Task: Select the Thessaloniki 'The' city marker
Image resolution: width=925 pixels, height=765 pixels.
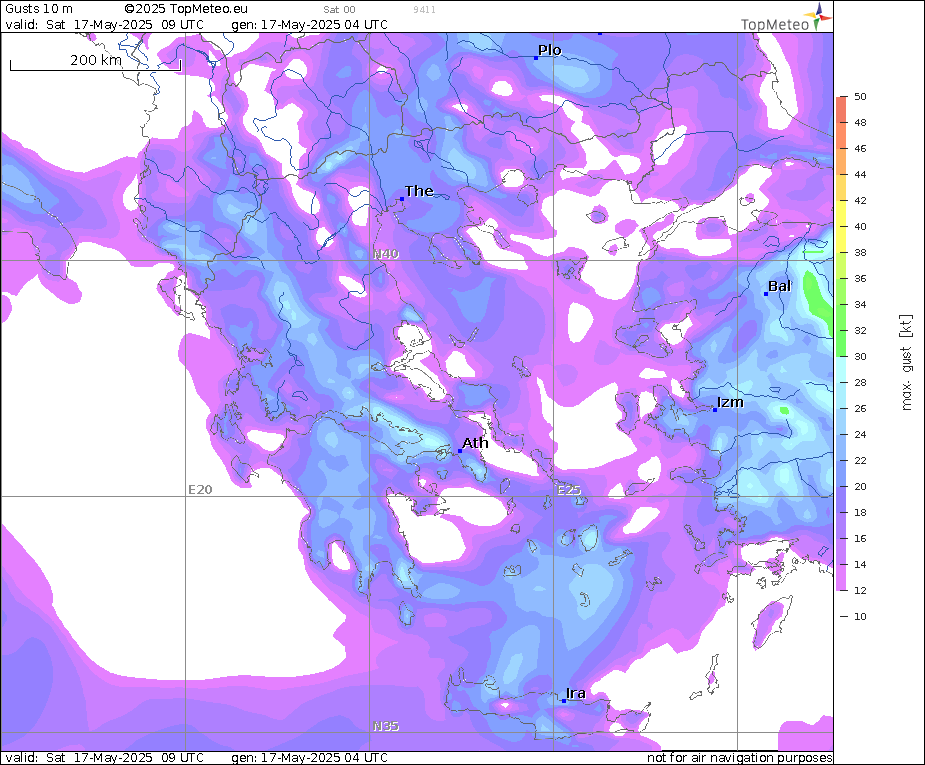Action: pos(402,199)
